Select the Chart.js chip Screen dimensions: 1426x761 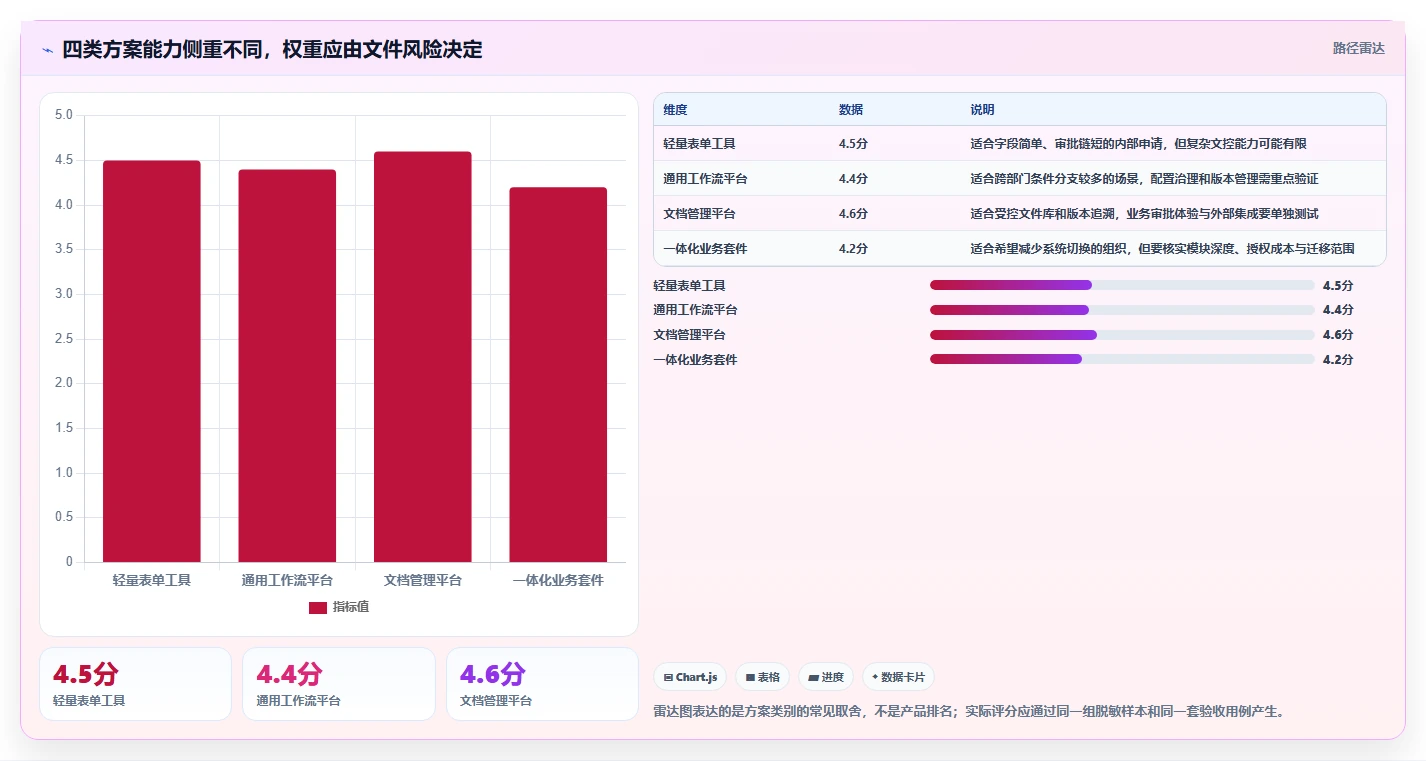tap(690, 677)
